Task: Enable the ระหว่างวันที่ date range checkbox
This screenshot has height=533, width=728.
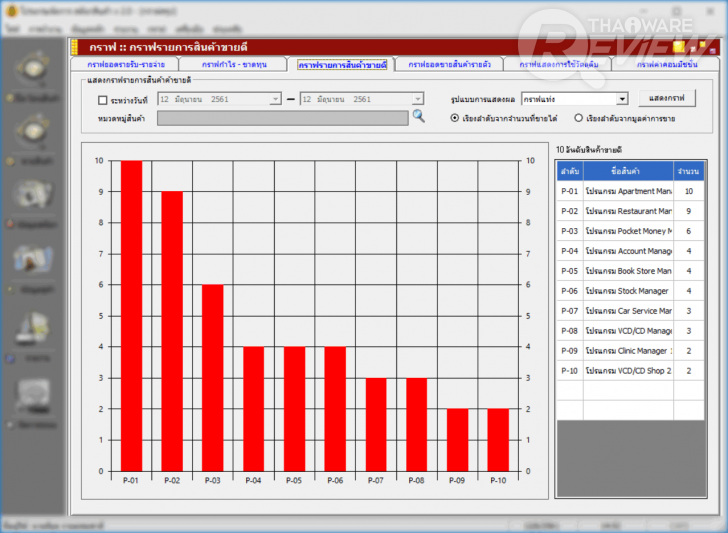Action: point(102,99)
